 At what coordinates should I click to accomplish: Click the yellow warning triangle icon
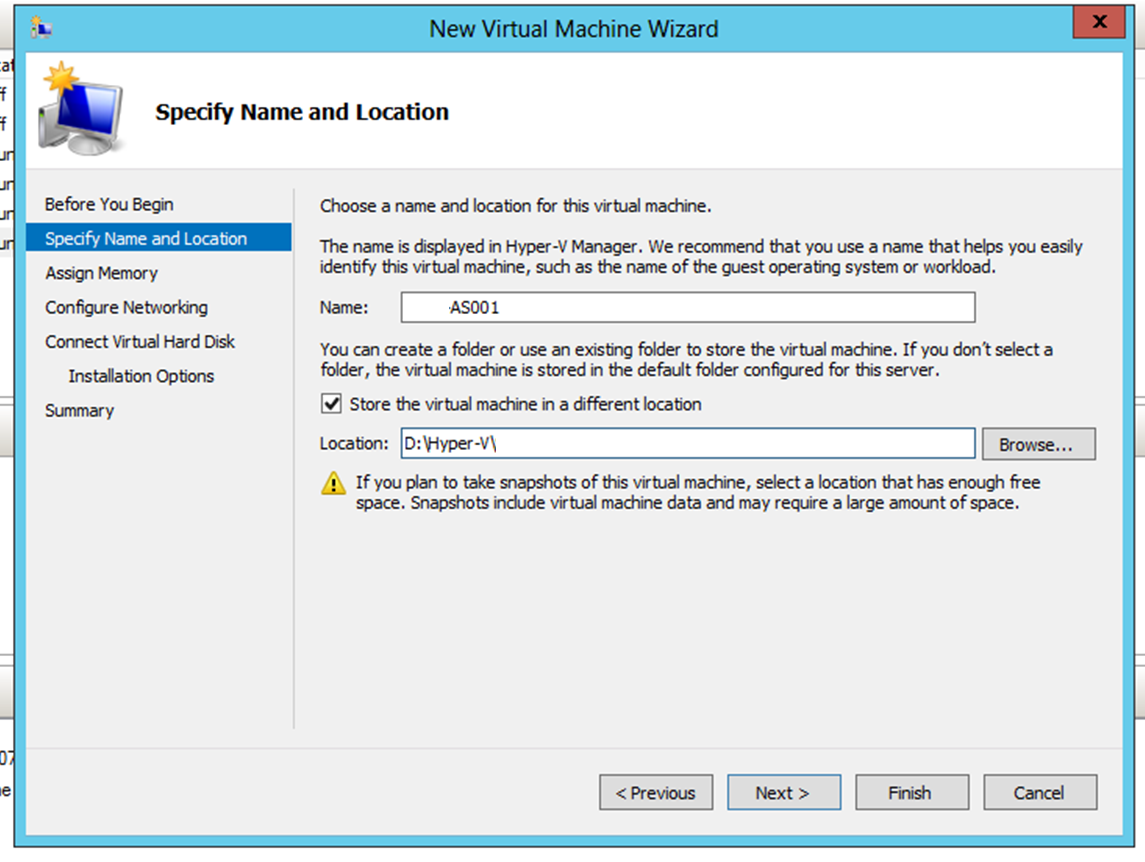tap(334, 484)
